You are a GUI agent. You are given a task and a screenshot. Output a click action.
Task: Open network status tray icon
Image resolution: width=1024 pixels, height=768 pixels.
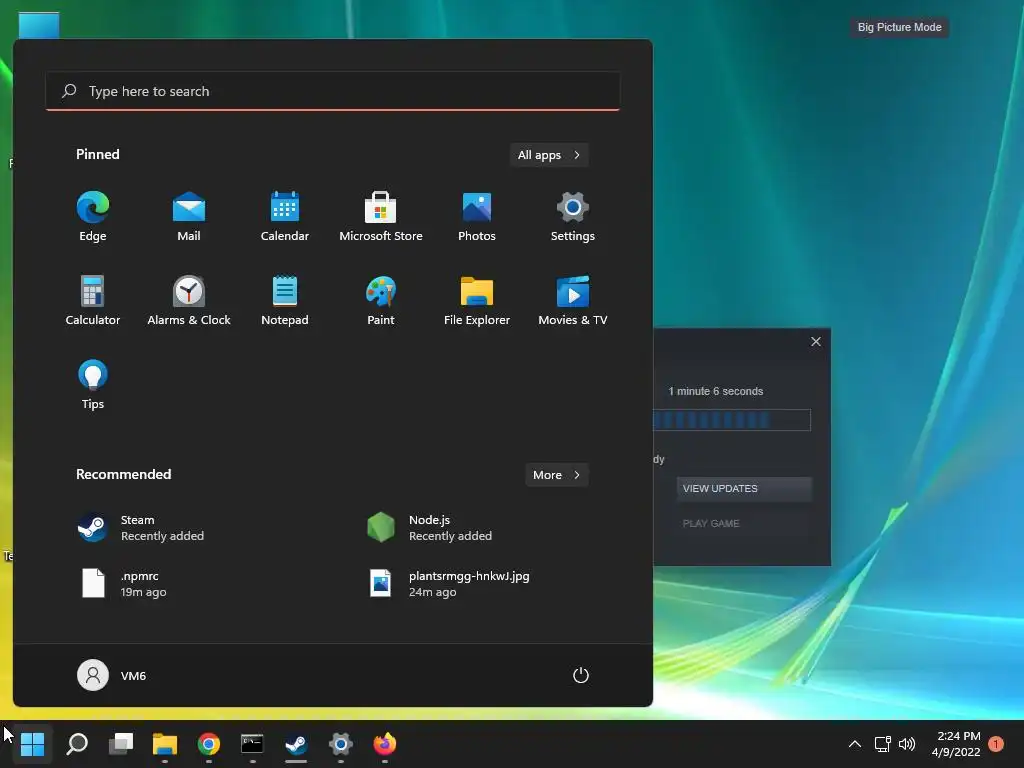(x=882, y=744)
